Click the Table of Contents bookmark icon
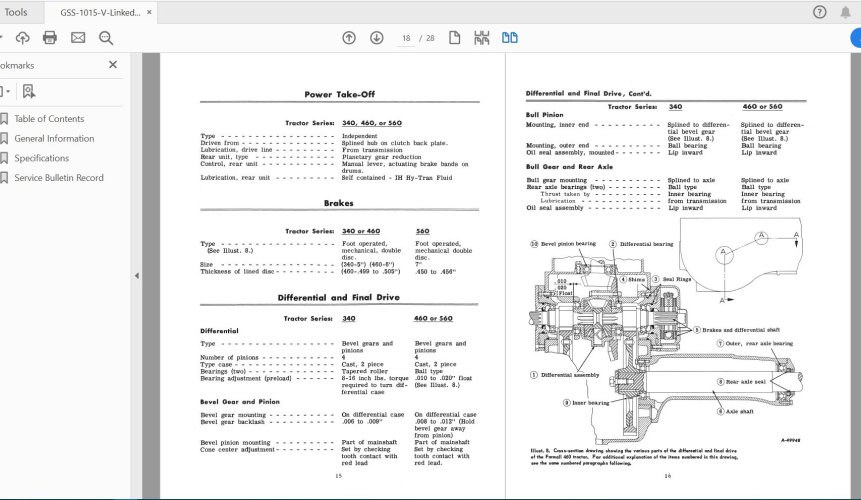Viewport: 861px width, 500px height. click(x=4, y=119)
